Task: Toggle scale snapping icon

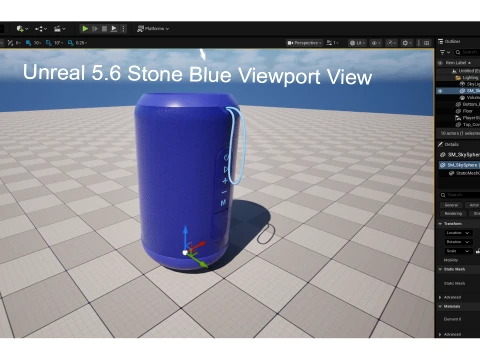Action: (70, 43)
